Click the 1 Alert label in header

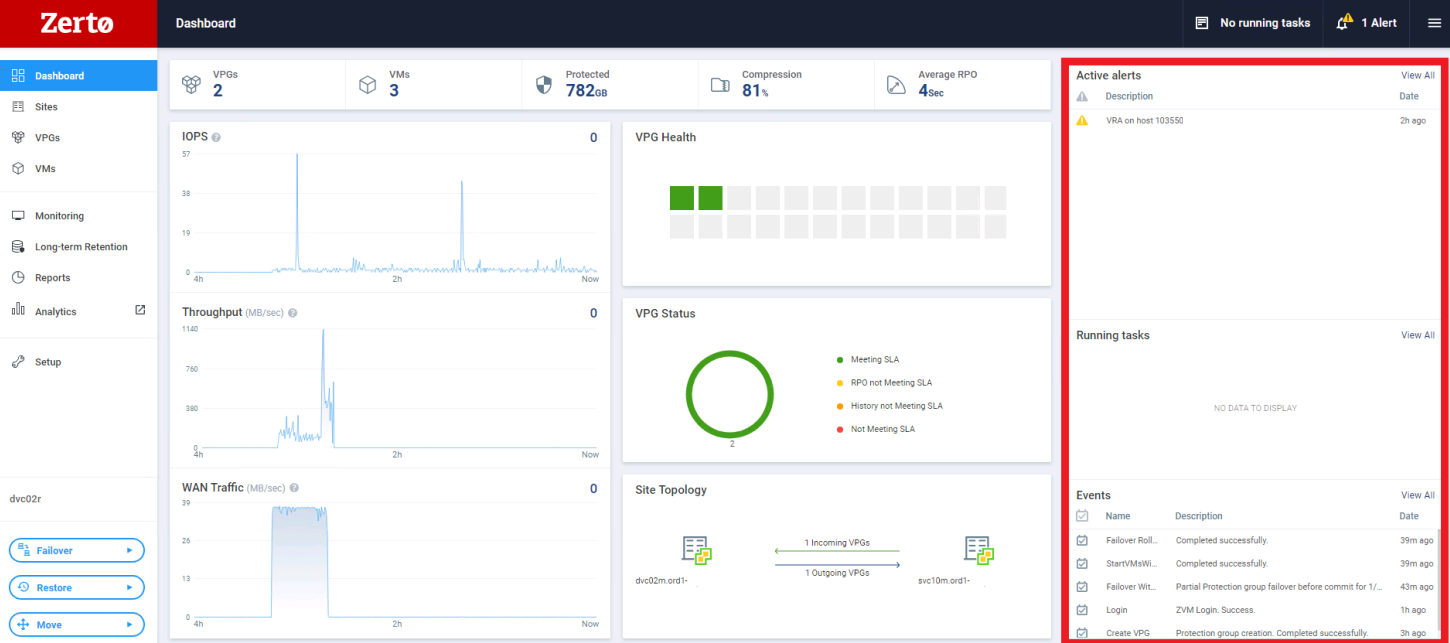[1379, 23]
